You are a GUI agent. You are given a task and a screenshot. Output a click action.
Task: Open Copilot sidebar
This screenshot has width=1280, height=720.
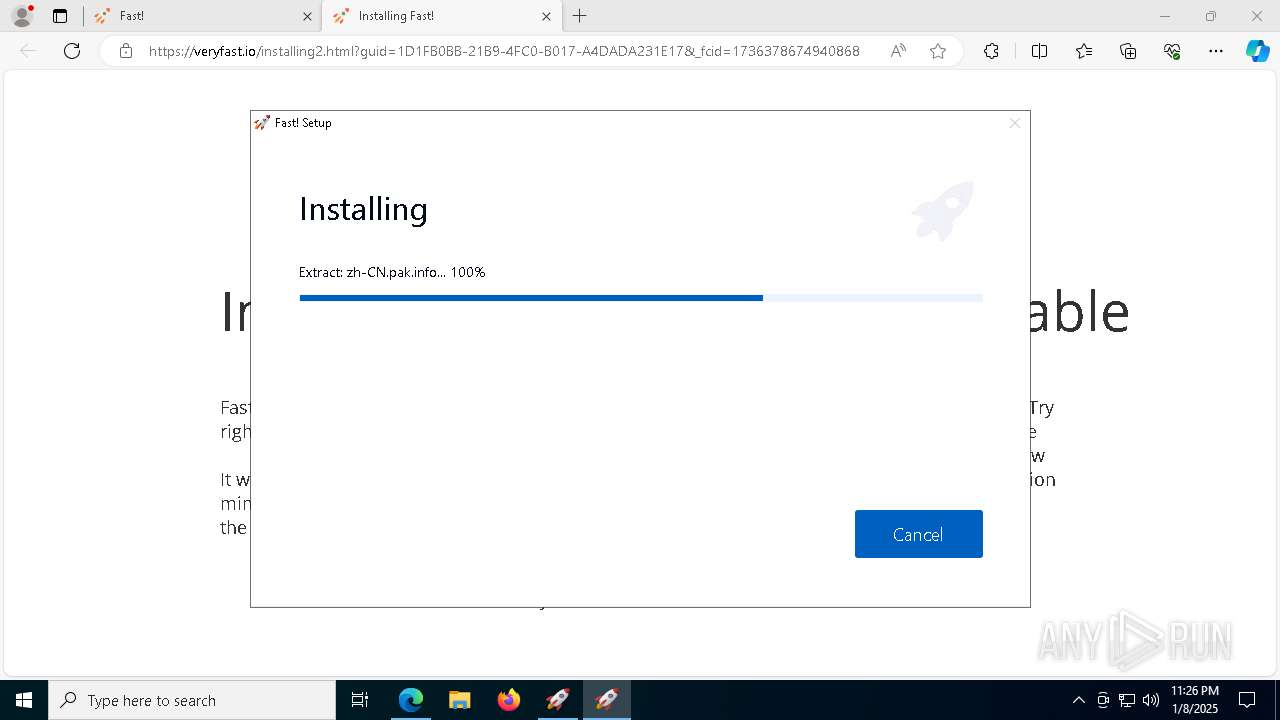(x=1257, y=51)
